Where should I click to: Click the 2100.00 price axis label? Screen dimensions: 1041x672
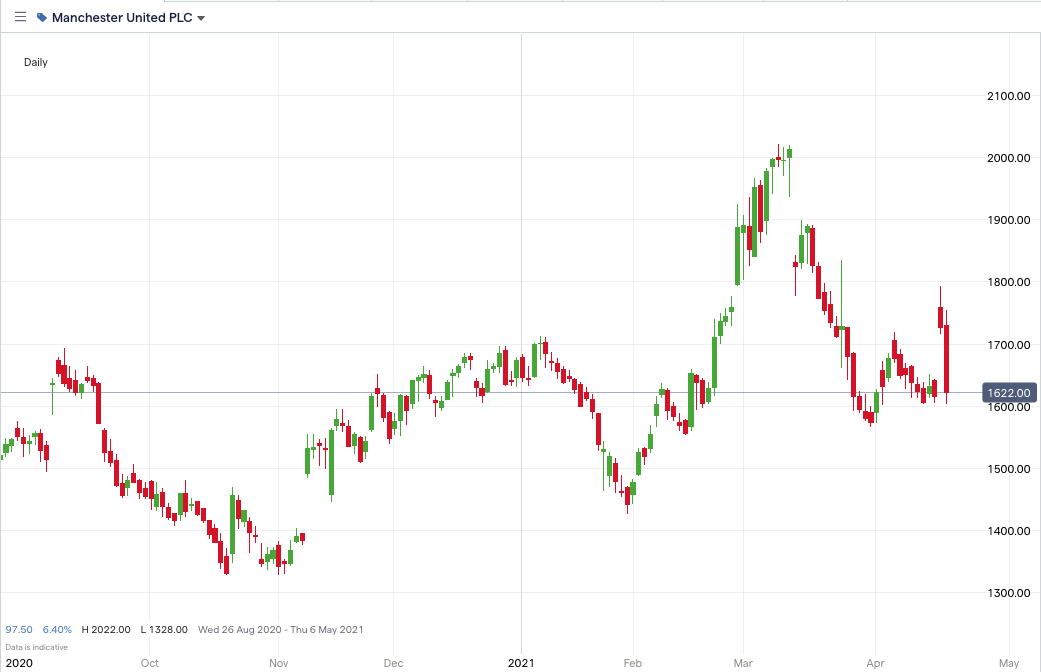pyautogui.click(x=1008, y=96)
